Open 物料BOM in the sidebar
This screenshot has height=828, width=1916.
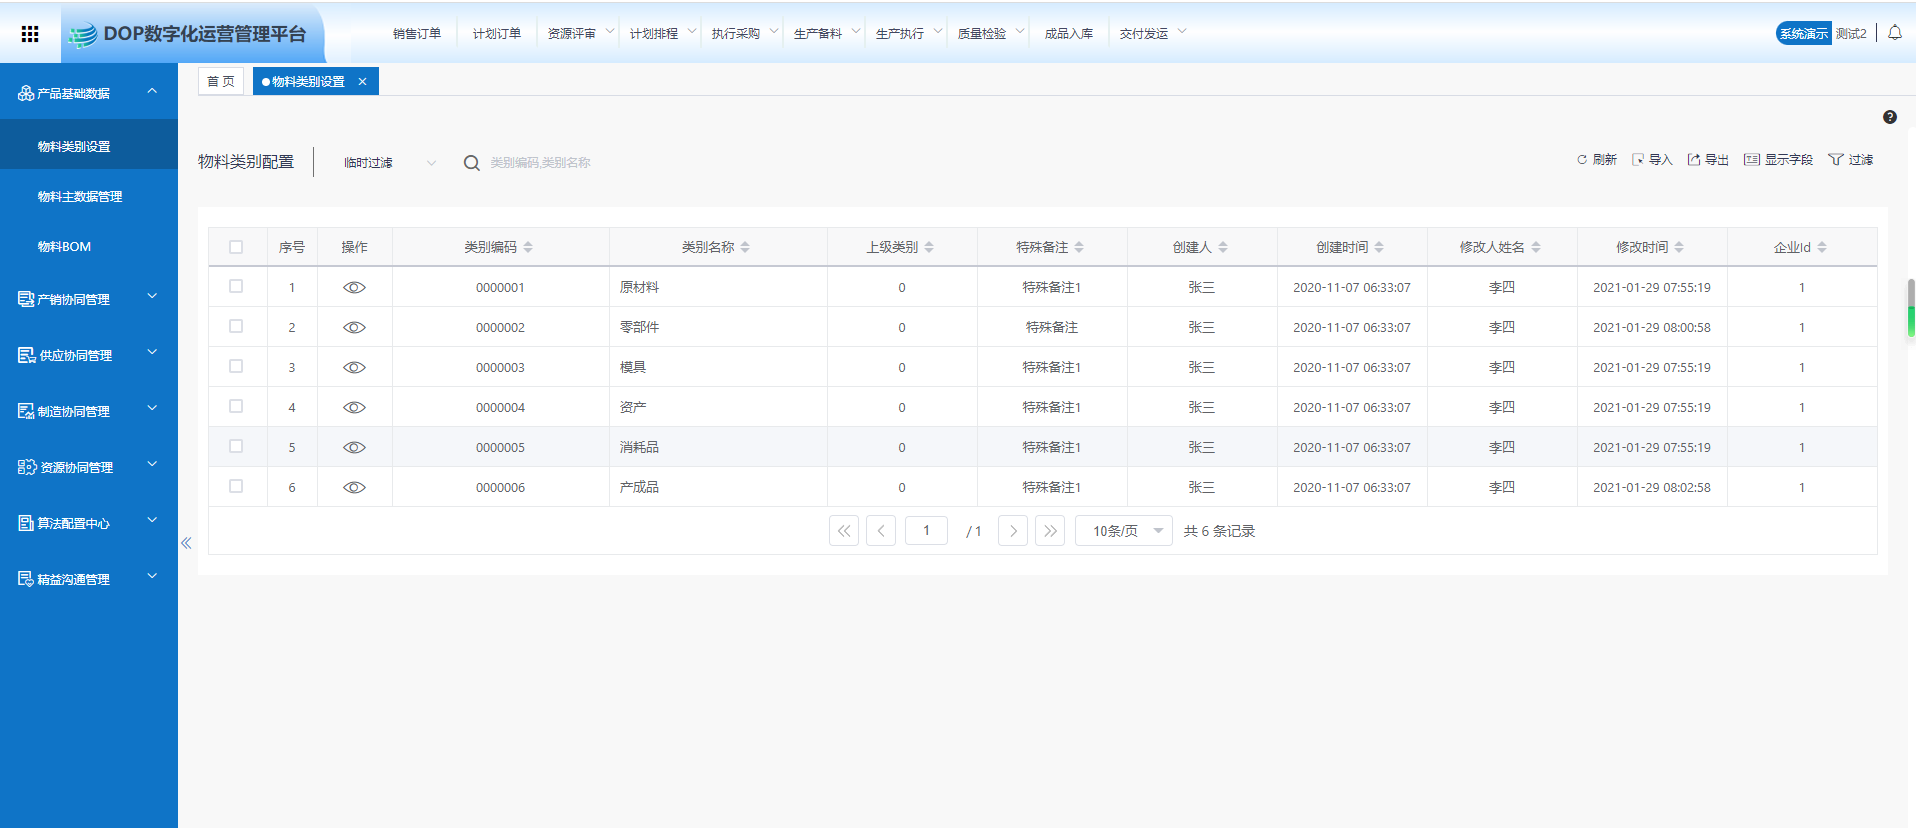point(64,247)
